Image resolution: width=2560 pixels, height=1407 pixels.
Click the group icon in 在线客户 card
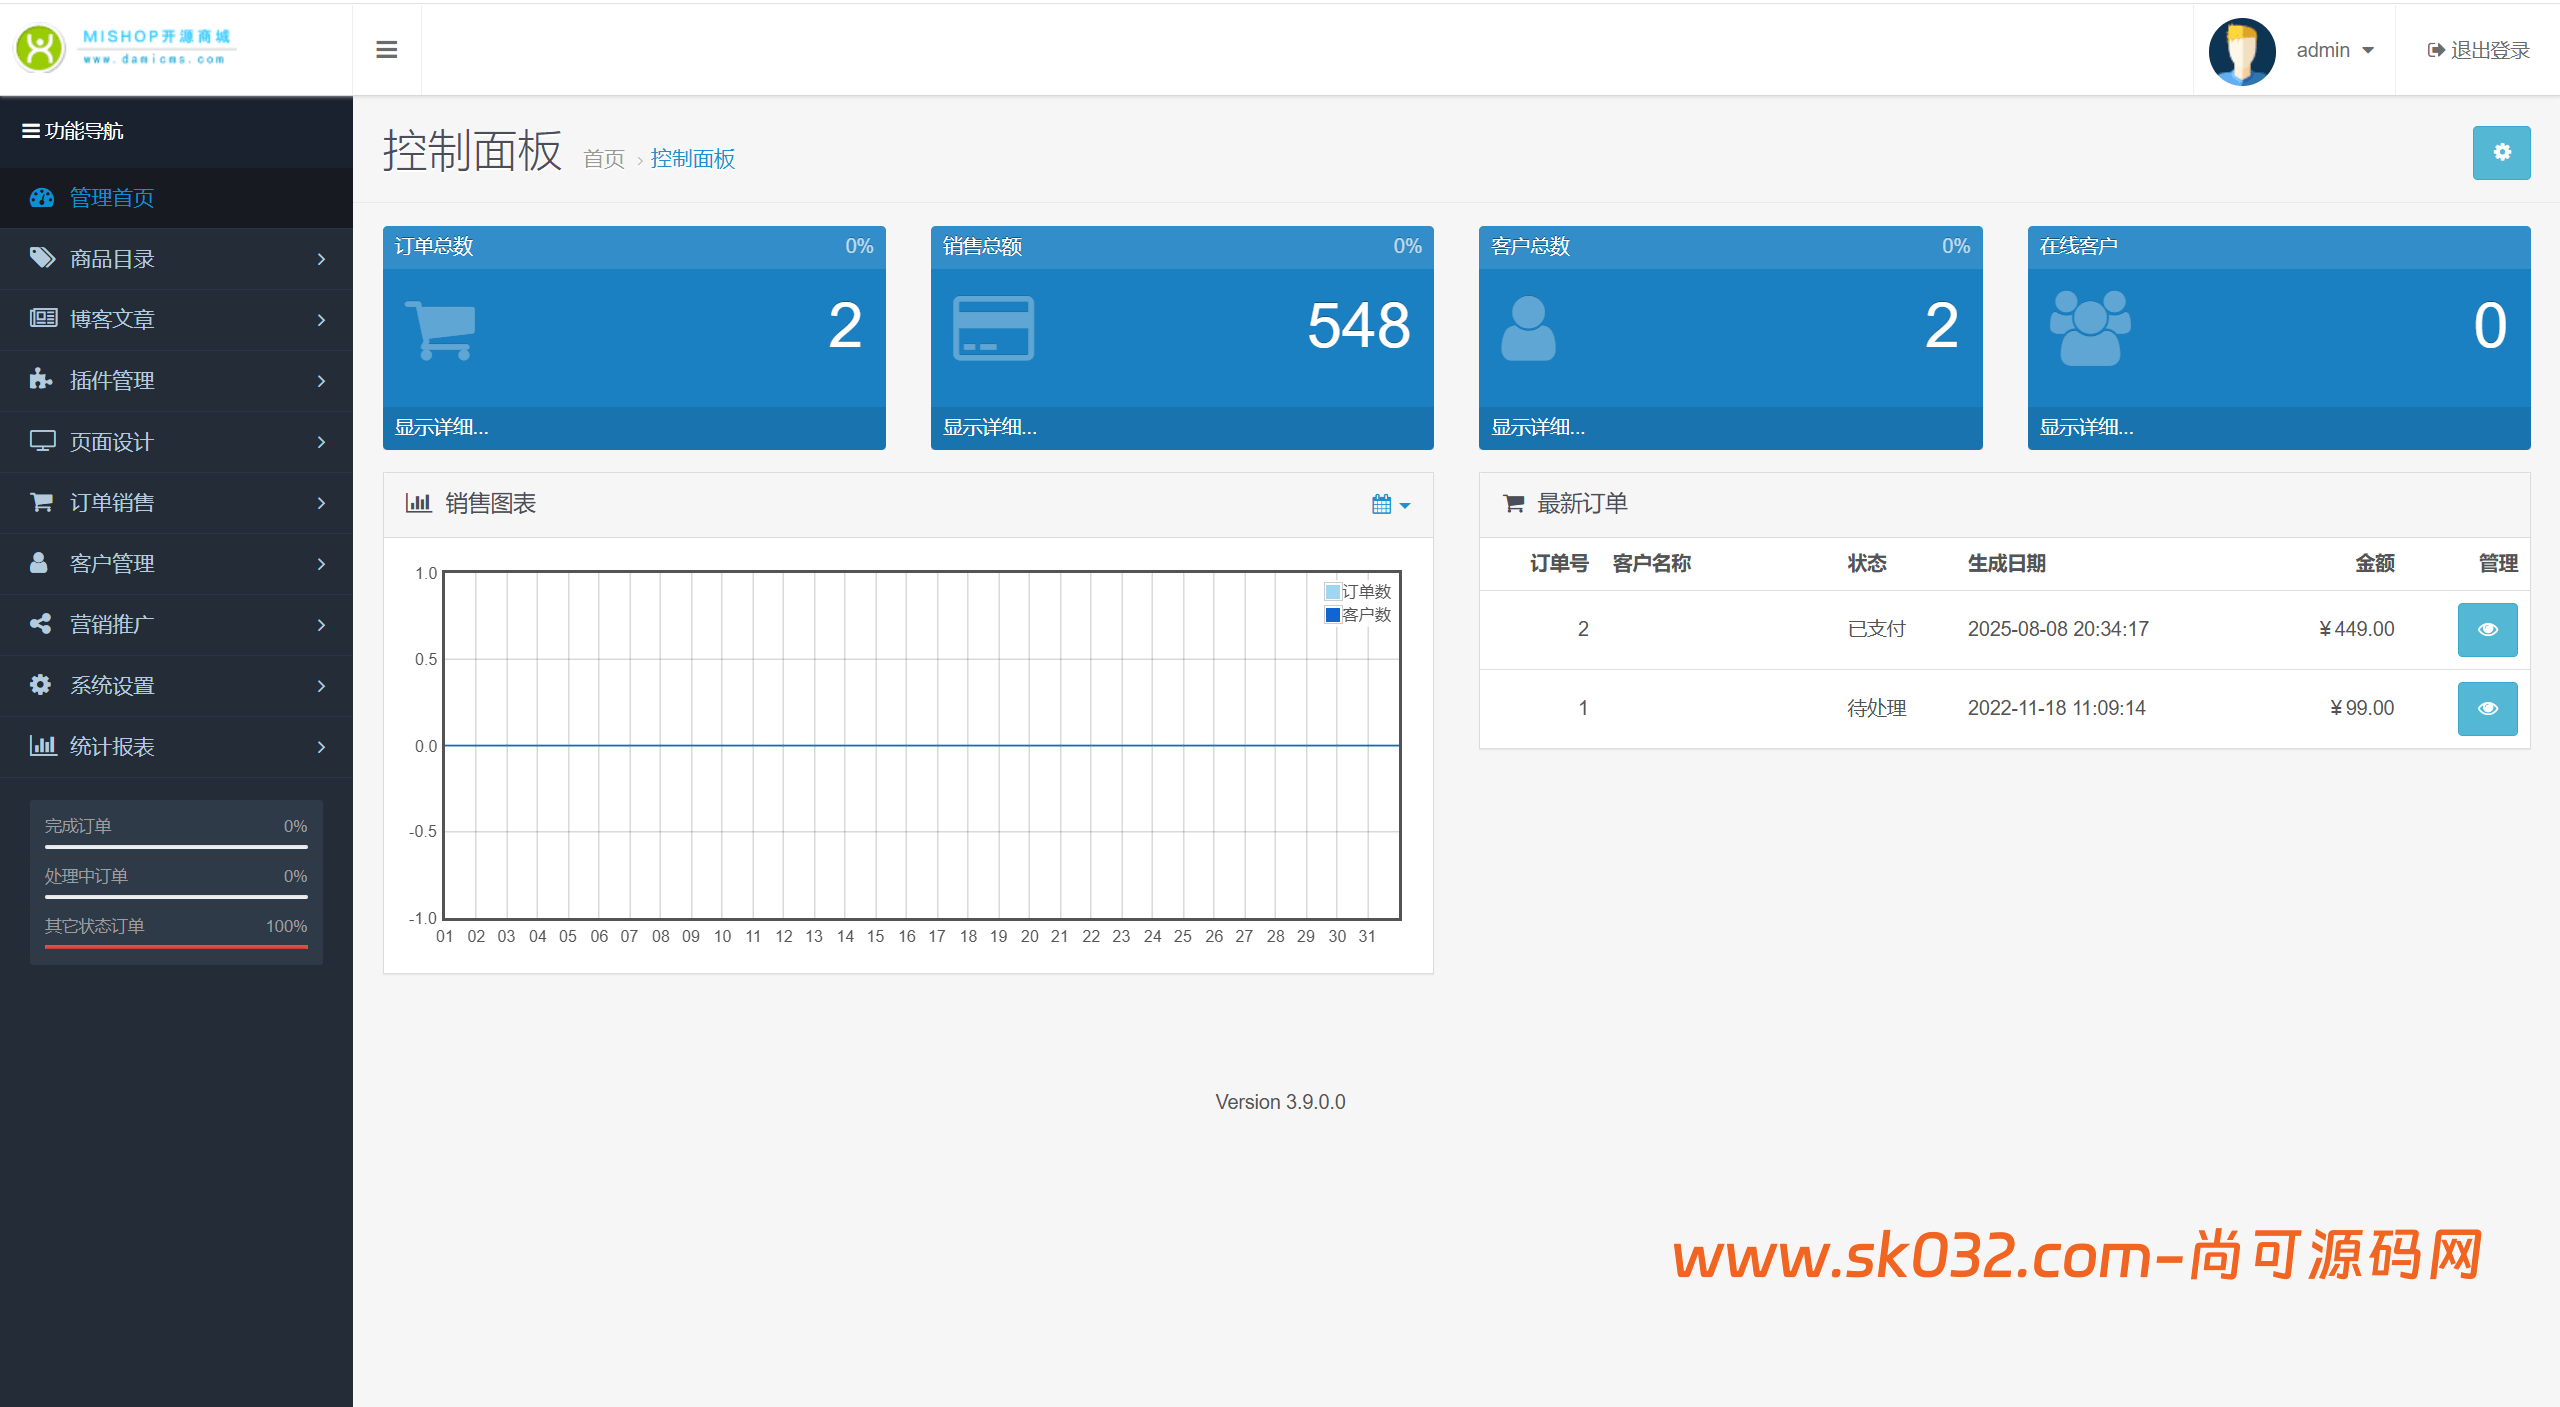[x=2089, y=328]
